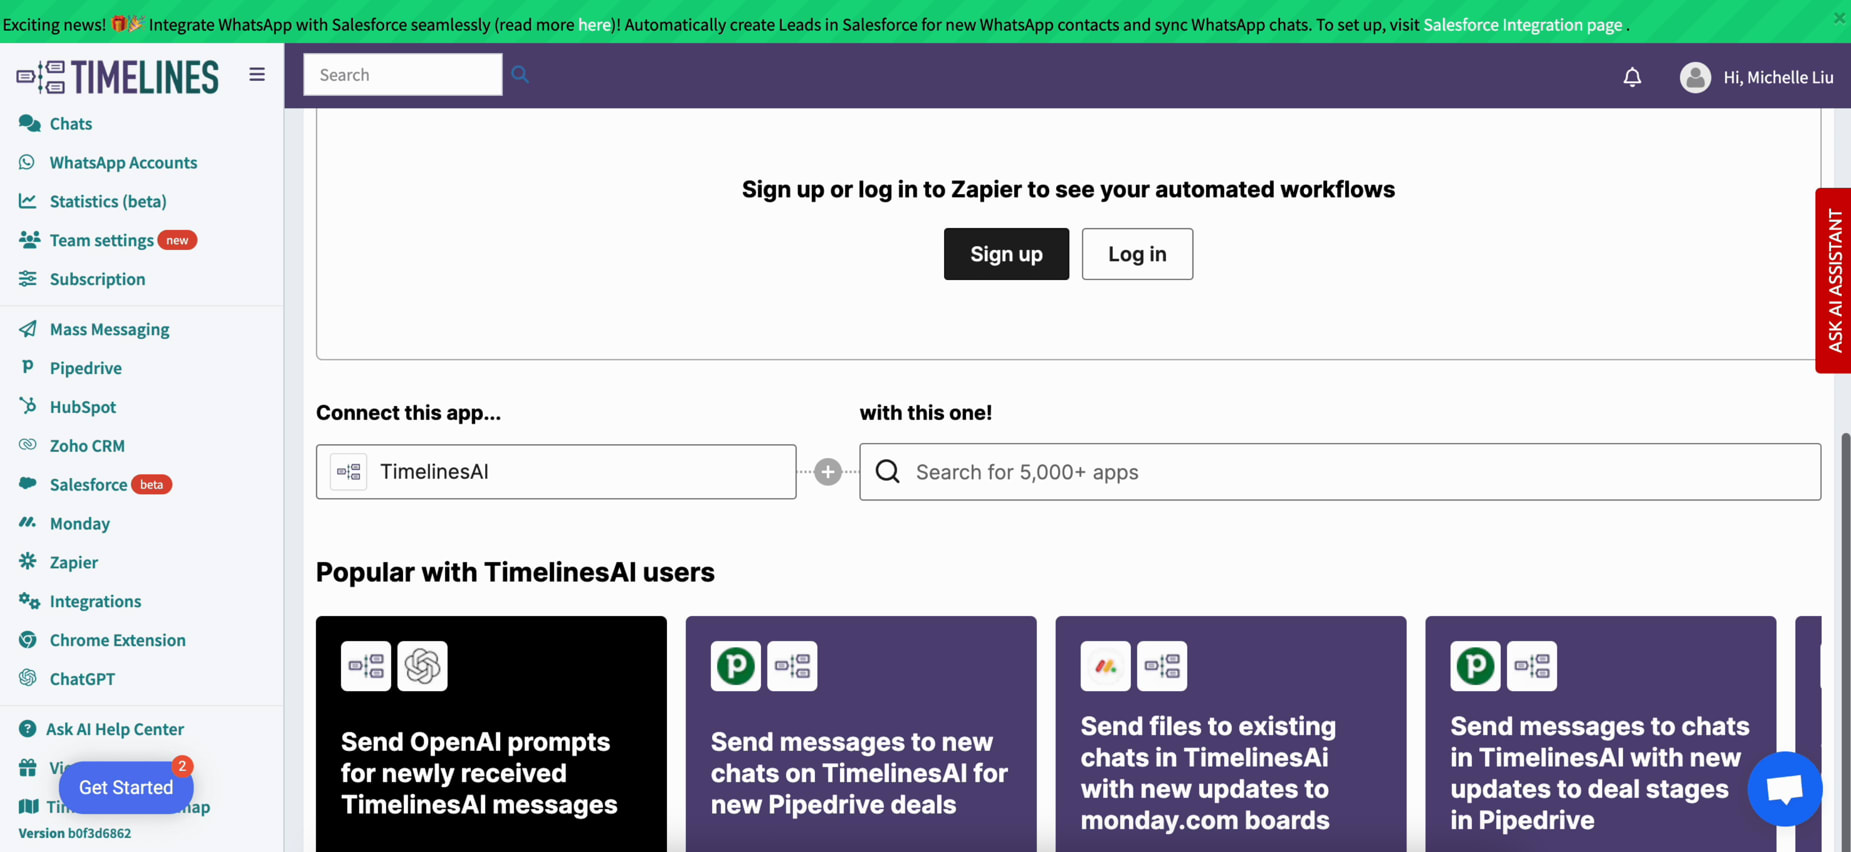
Task: Open the ASK AI ASSISTANT side tab
Action: [x=1833, y=280]
